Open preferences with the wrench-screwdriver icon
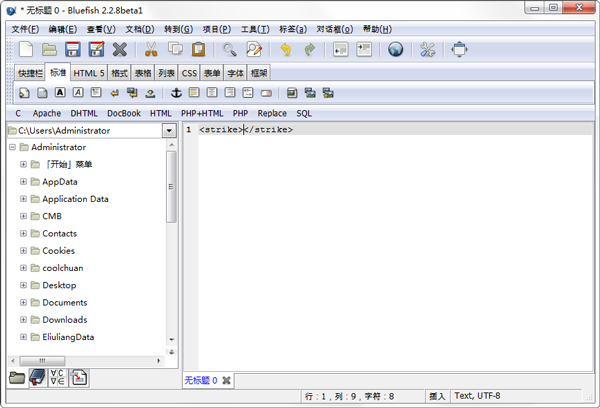Screen dimensions: 600x408 [427, 49]
